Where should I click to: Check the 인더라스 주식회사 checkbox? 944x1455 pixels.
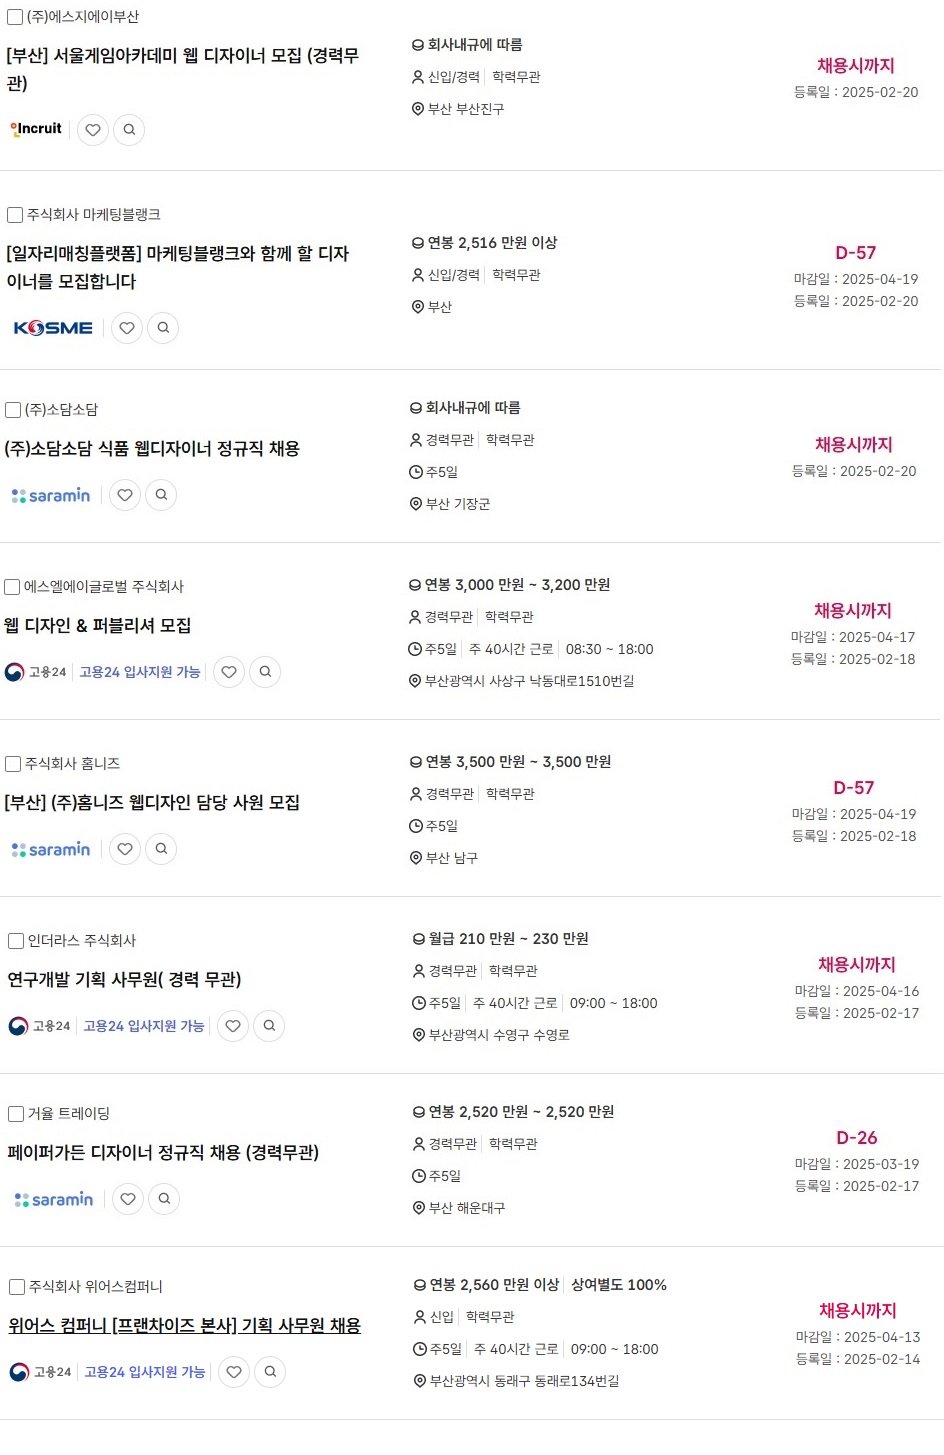[x=16, y=941]
